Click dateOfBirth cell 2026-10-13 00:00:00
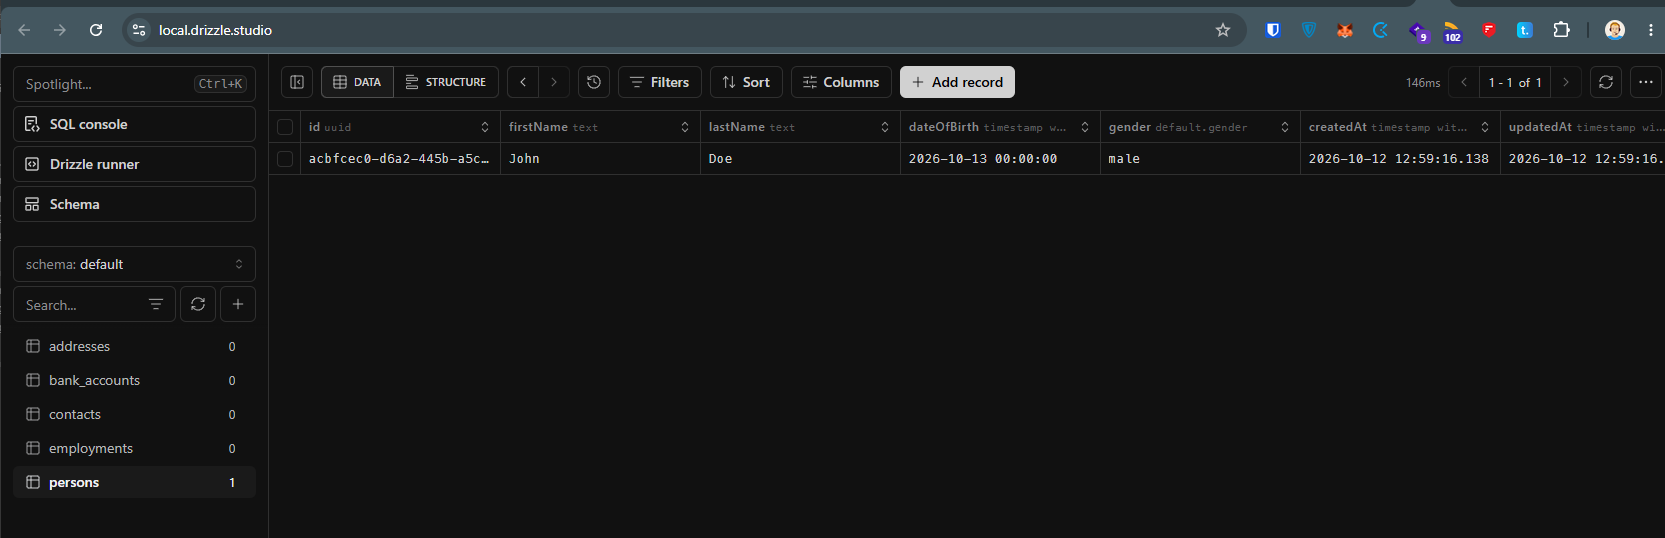1665x538 pixels. 1000,159
